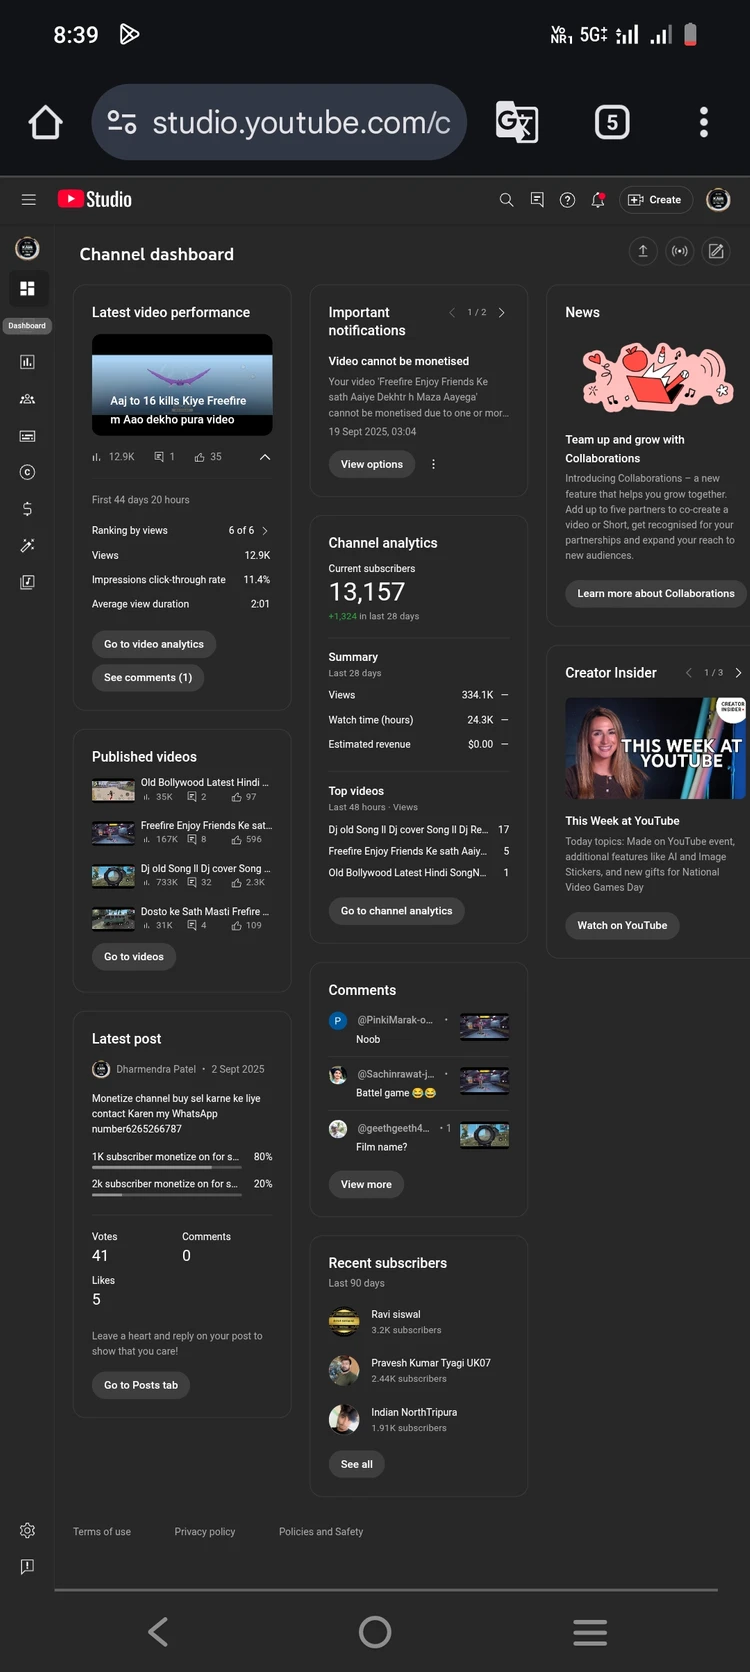The height and width of the screenshot is (1672, 750).
Task: Open the browser three-dot overflow menu
Action: pyautogui.click(x=704, y=122)
